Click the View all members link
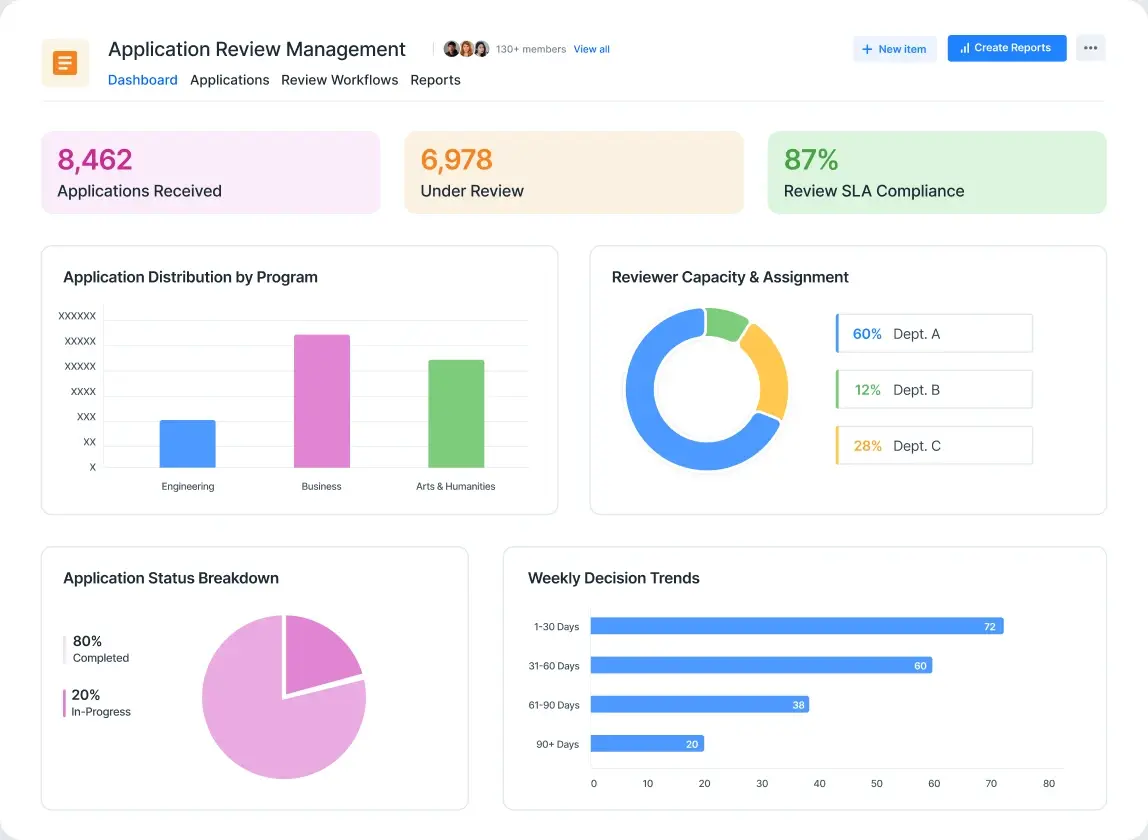This screenshot has height=840, width=1148. [591, 49]
